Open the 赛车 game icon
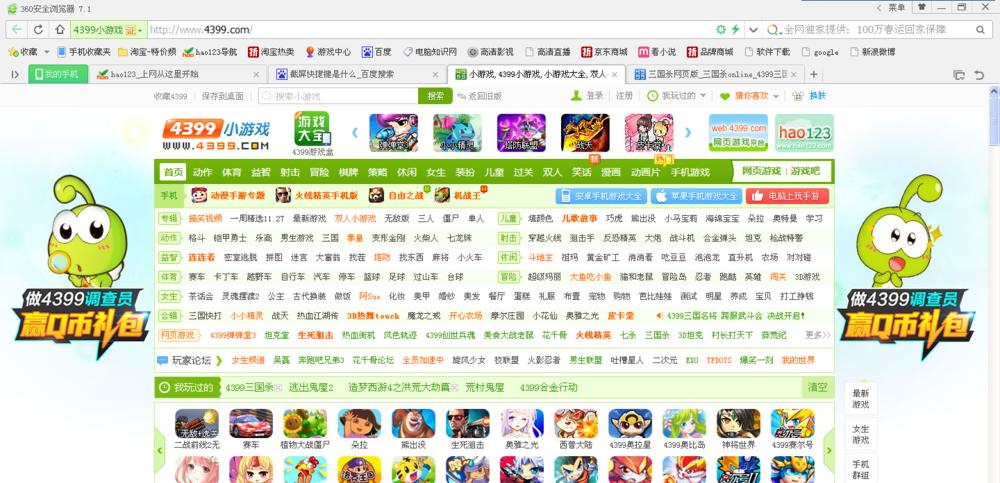Screen dimensions: 1000x483 click(x=251, y=424)
